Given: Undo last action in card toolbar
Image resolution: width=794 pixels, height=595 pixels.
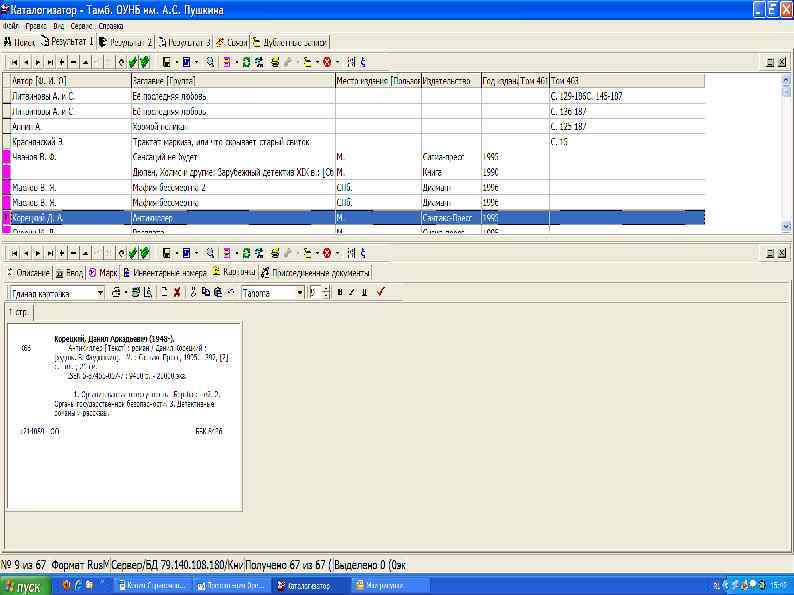Looking at the screenshot, I should pyautogui.click(x=231, y=292).
